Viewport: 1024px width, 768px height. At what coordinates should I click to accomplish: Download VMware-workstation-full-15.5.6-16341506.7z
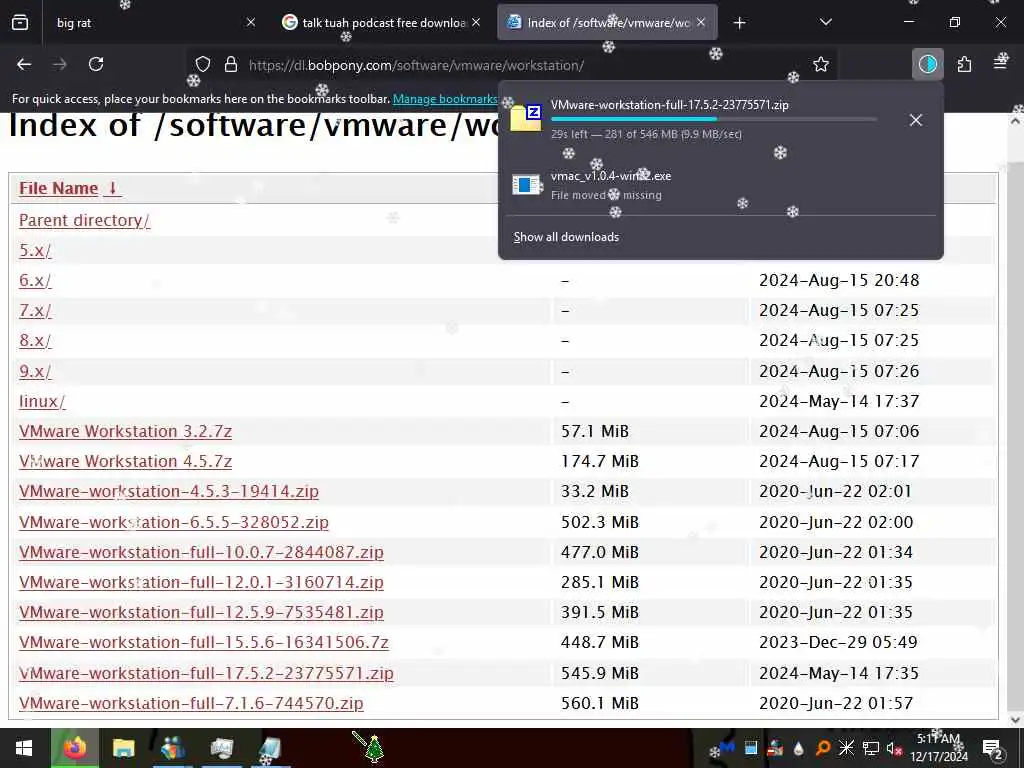[204, 643]
